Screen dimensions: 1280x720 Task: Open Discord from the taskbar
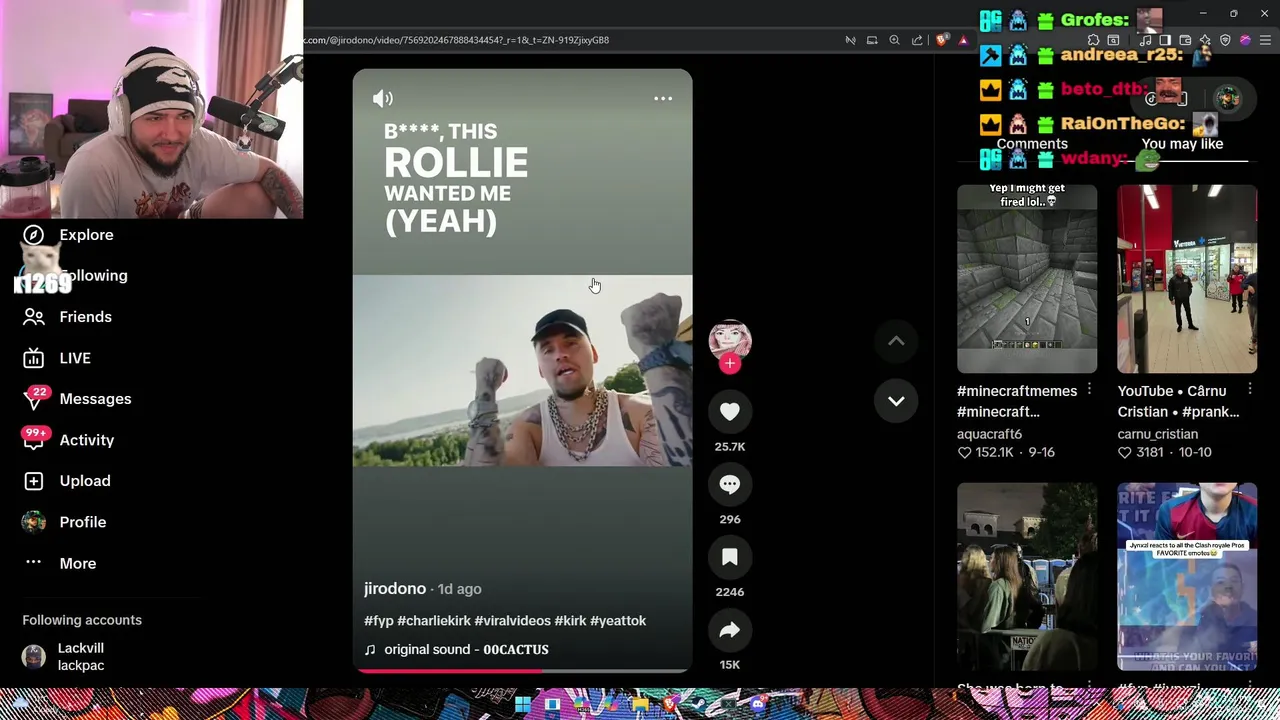(759, 704)
